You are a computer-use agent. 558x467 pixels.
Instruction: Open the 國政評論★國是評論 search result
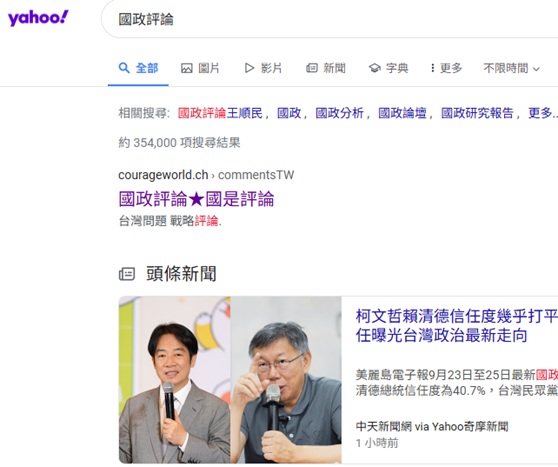click(x=196, y=199)
